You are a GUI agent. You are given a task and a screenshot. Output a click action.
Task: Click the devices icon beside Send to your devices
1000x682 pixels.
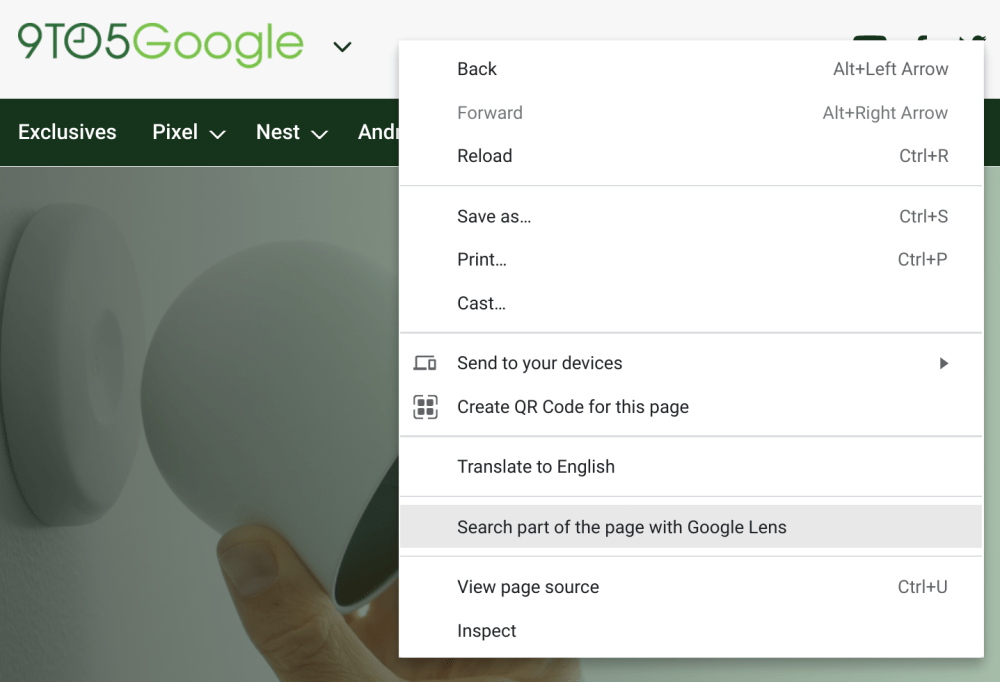pyautogui.click(x=425, y=363)
